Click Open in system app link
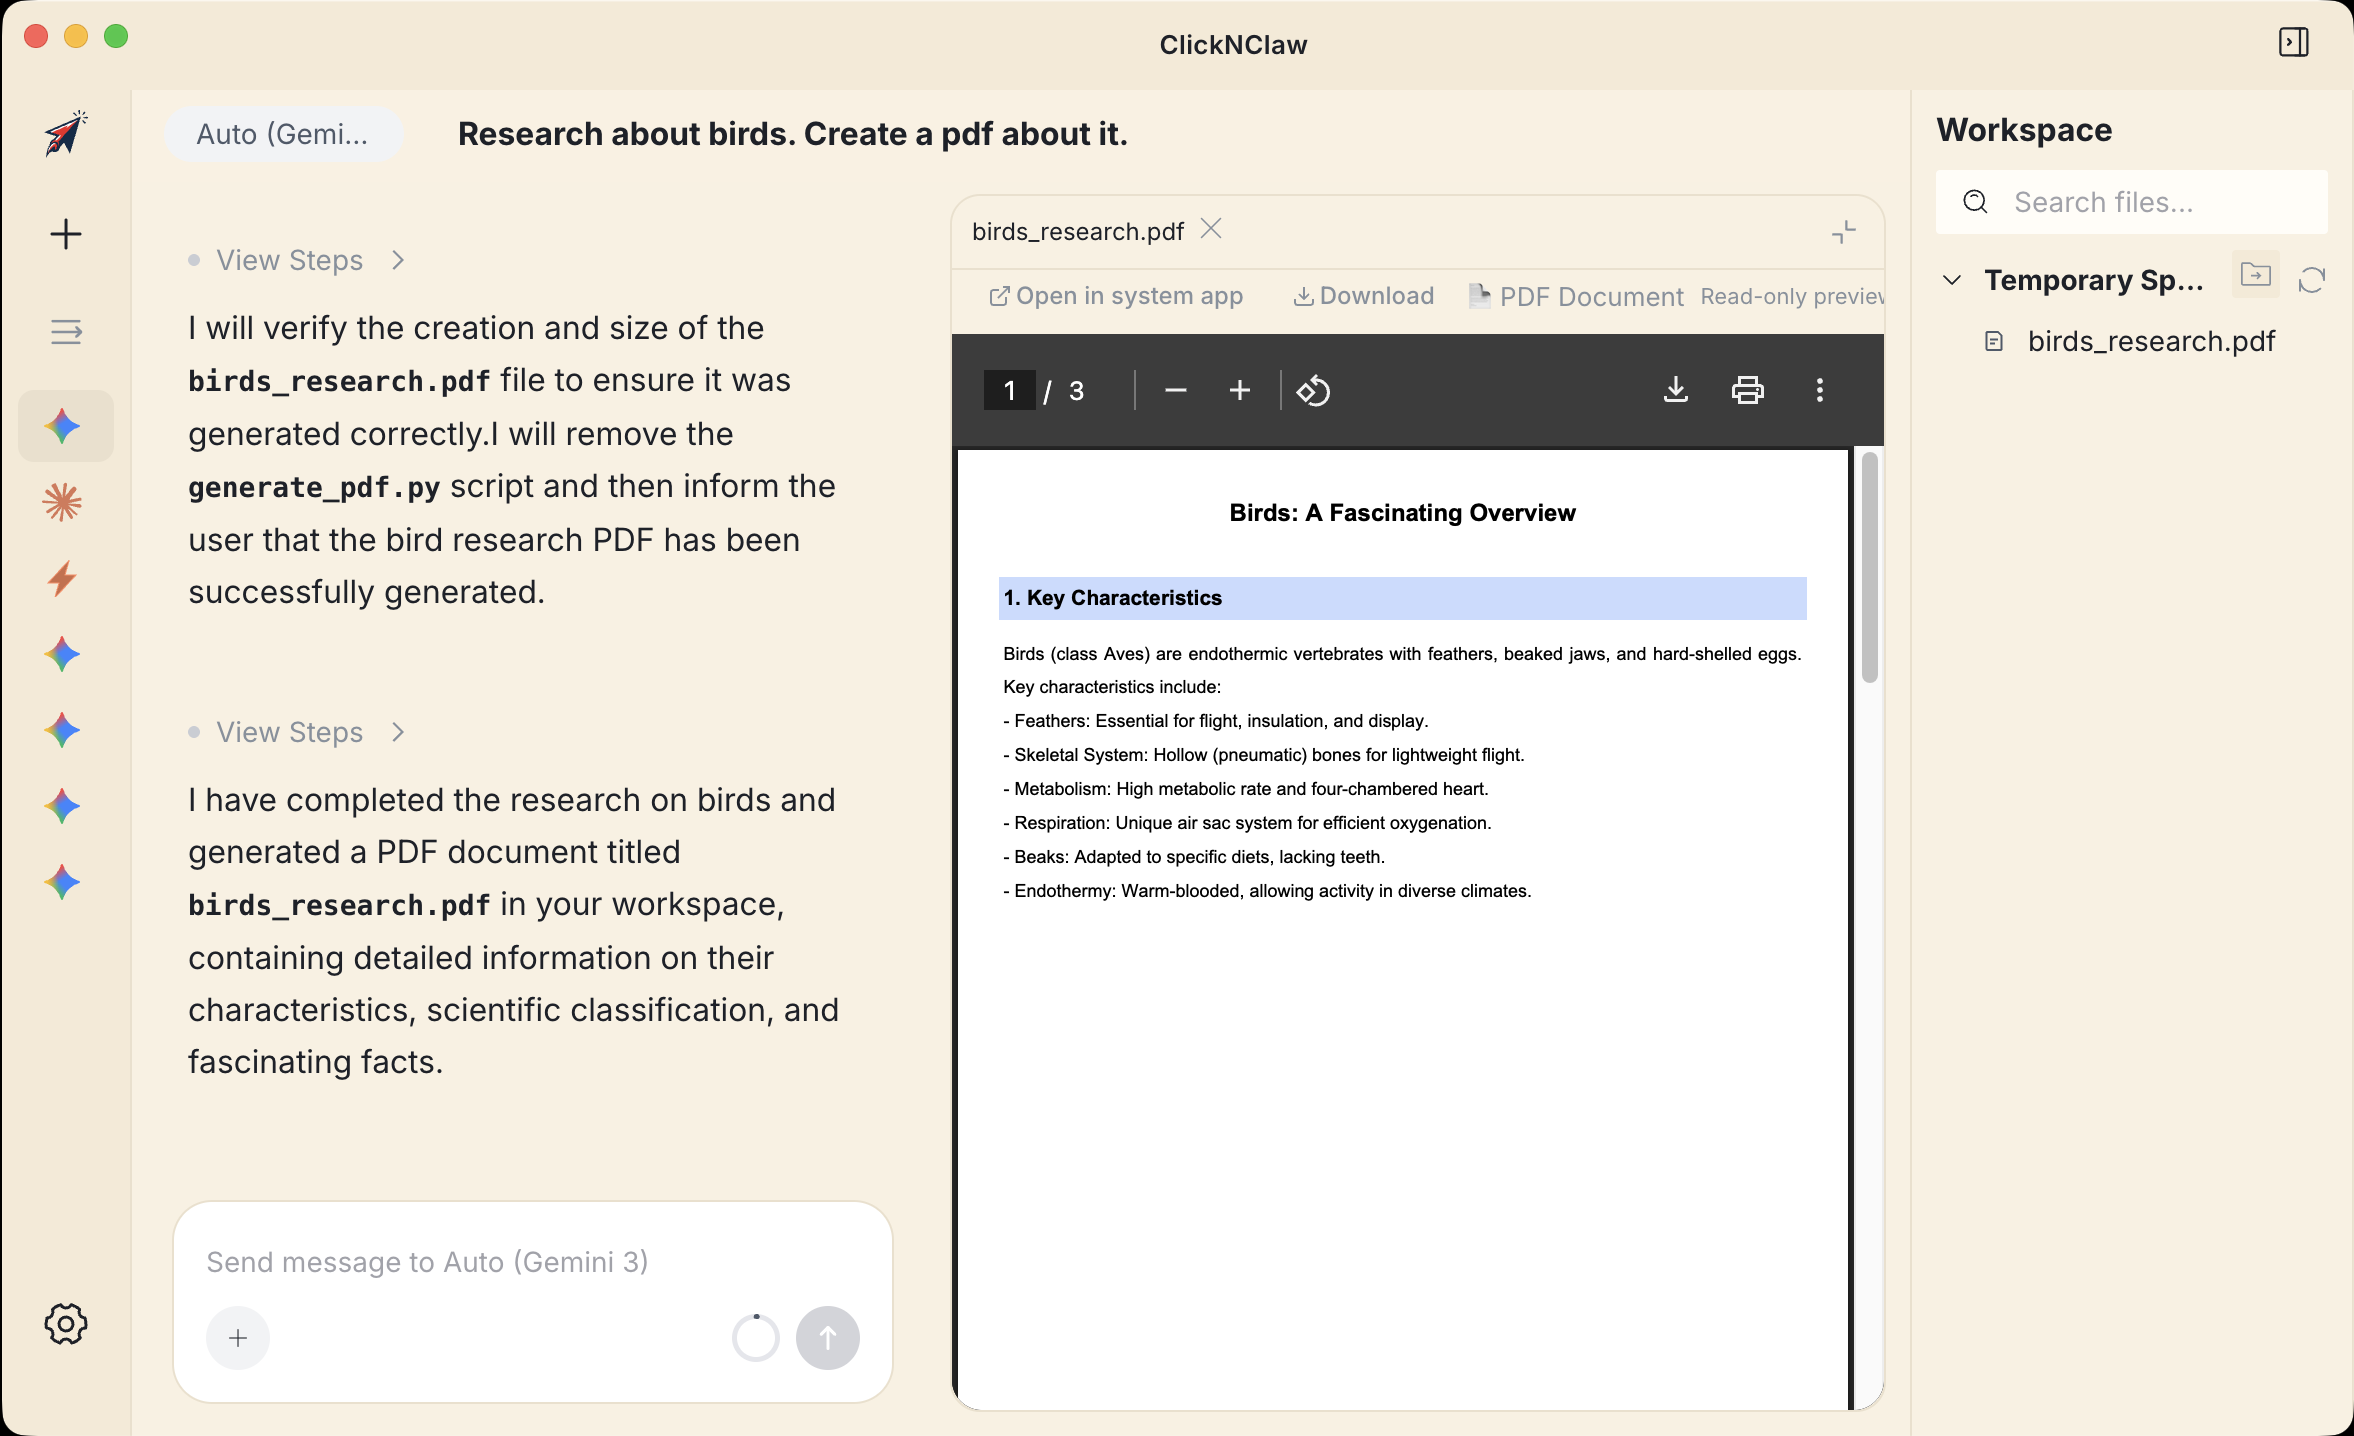 [1116, 296]
